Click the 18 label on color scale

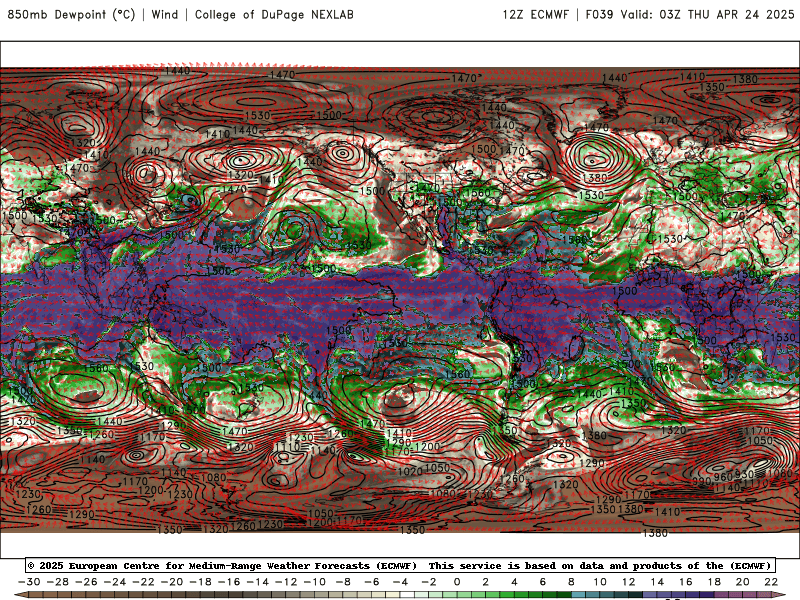point(714,582)
